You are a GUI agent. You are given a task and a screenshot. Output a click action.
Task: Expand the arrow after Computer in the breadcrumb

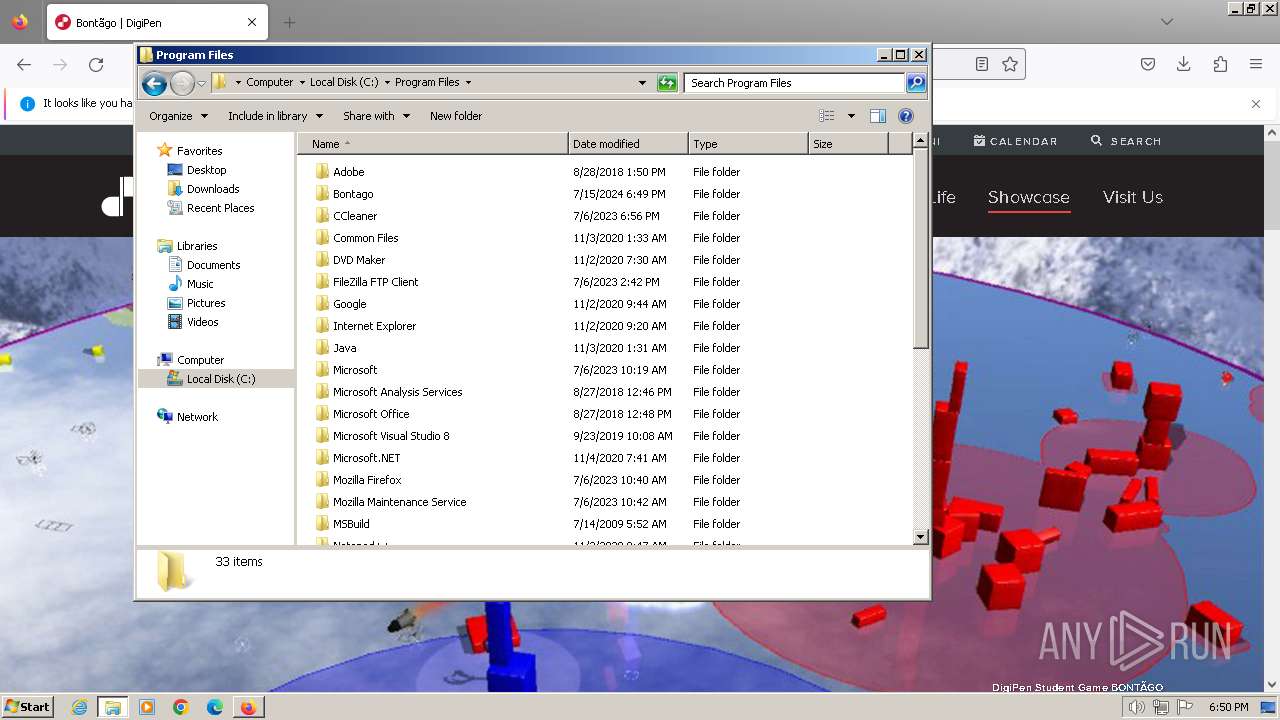point(302,83)
